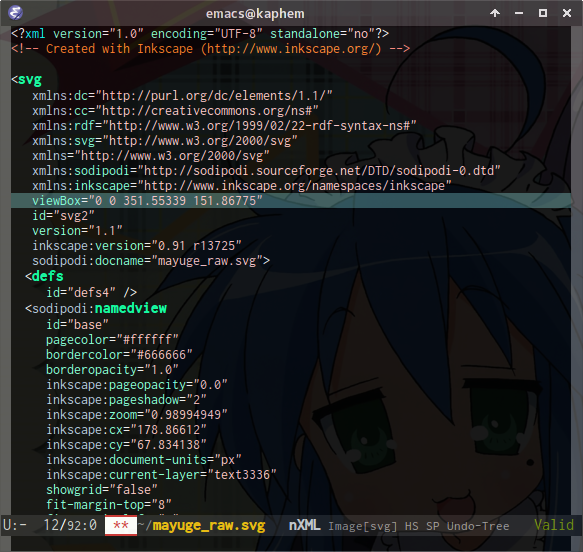Click the SP minor mode indicator
Screen dimensions: 583x552
[432, 526]
